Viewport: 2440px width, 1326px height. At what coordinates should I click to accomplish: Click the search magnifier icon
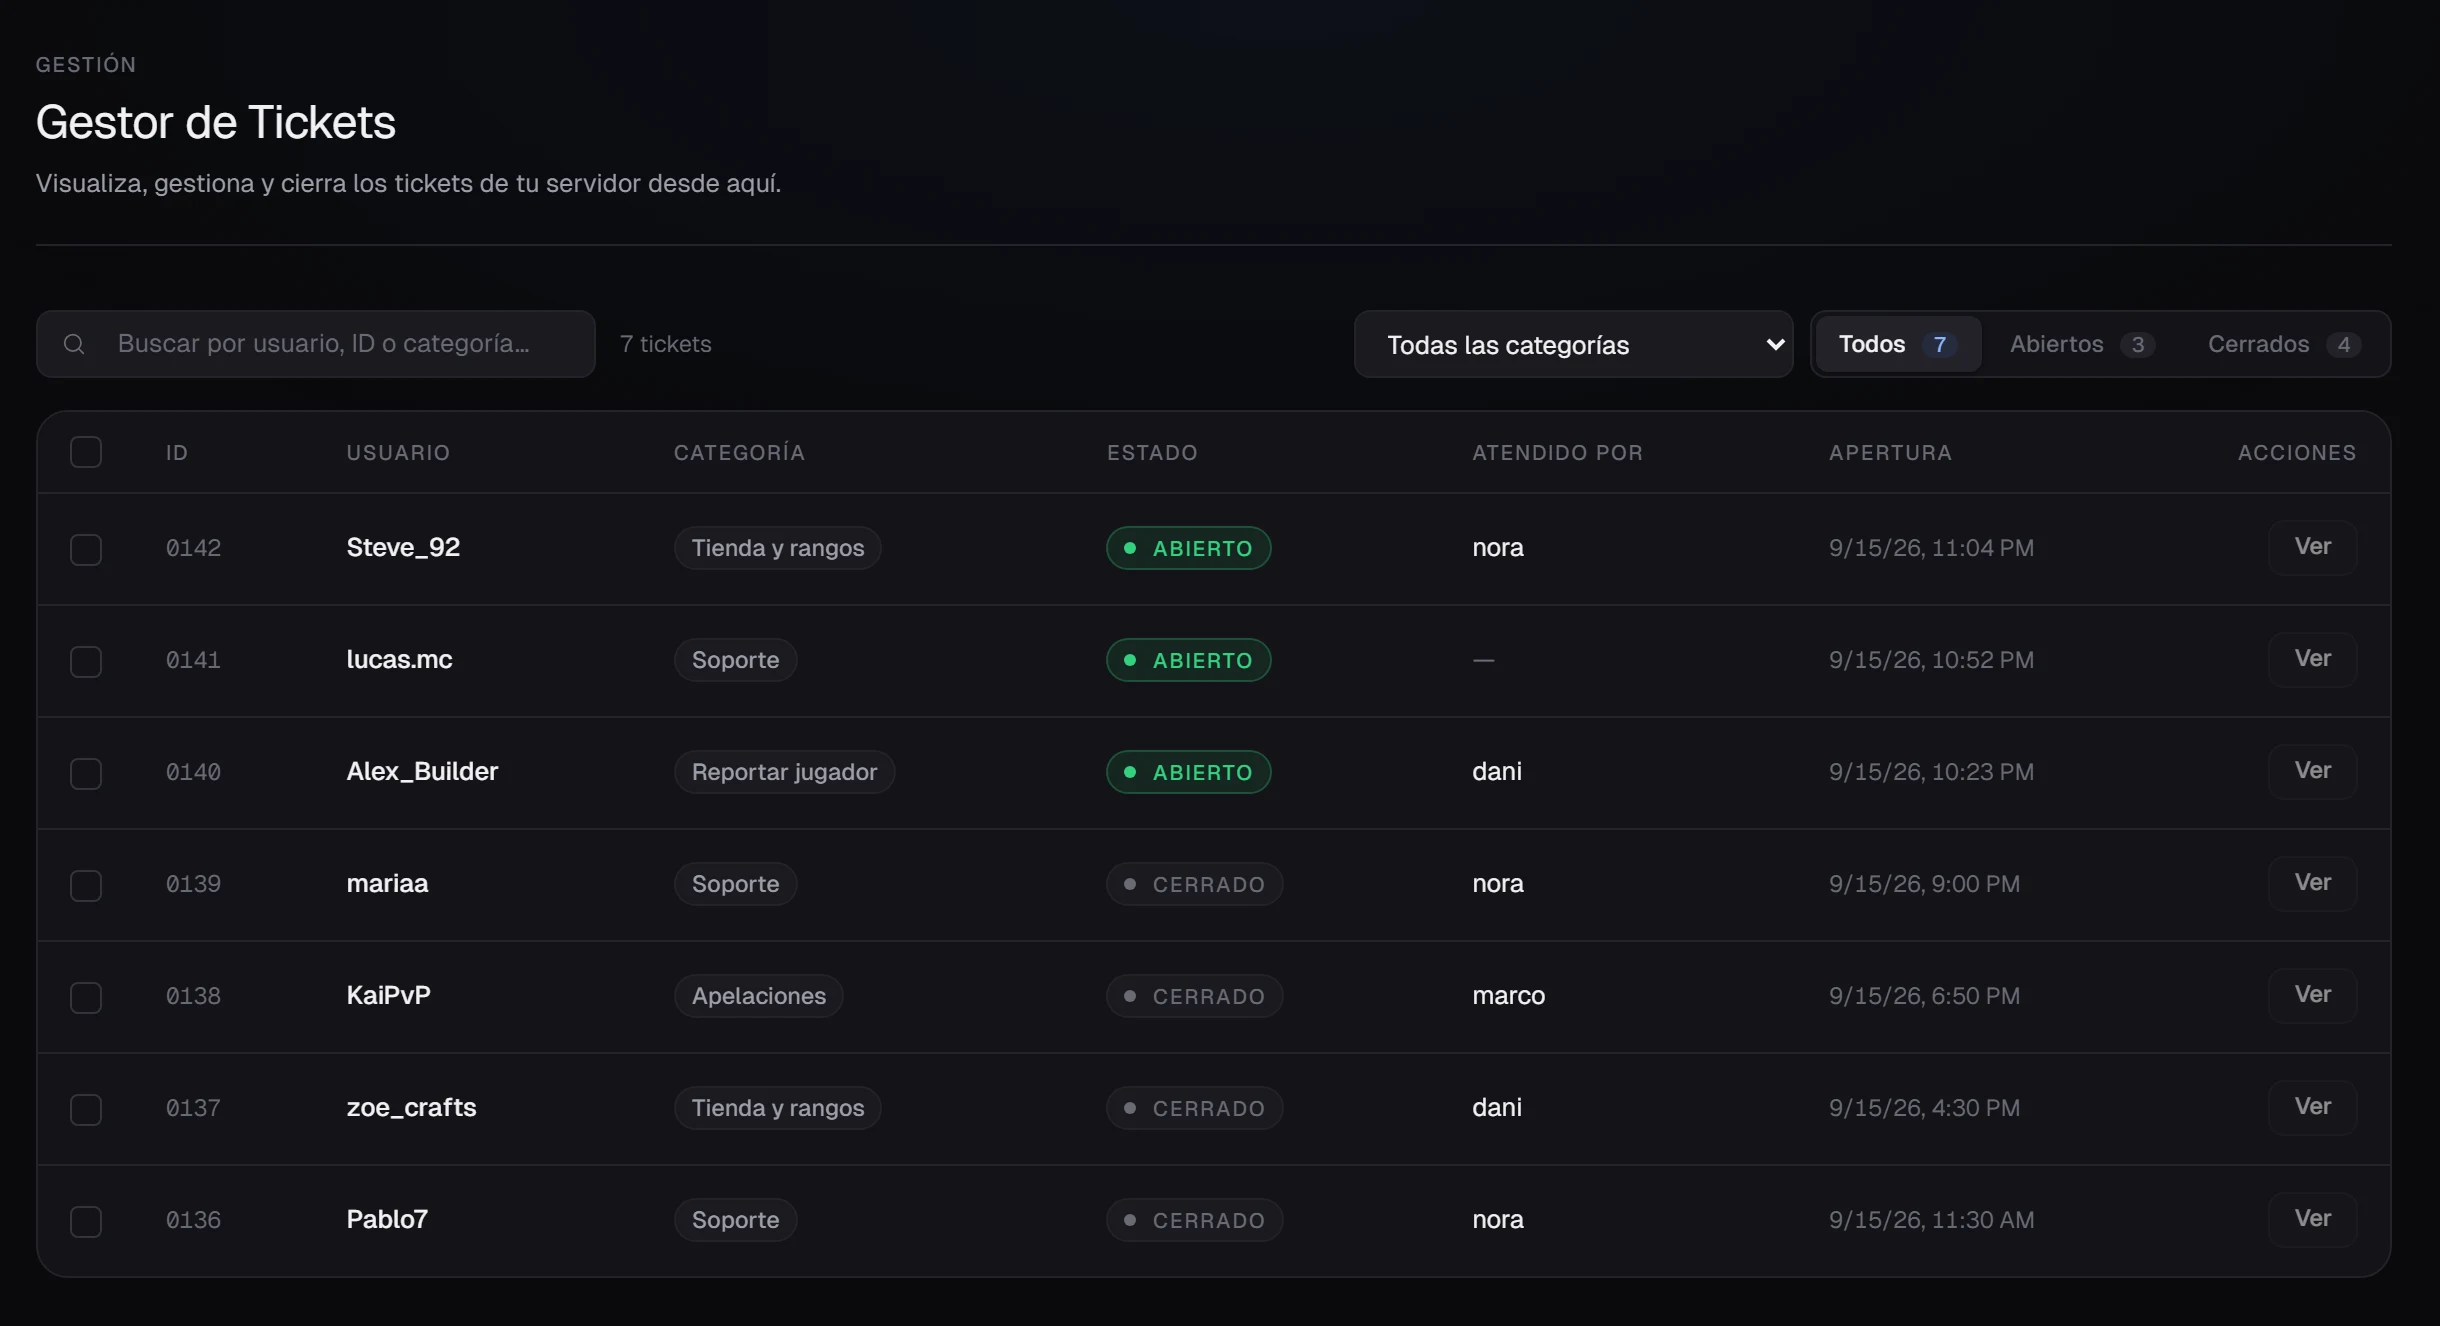point(74,344)
